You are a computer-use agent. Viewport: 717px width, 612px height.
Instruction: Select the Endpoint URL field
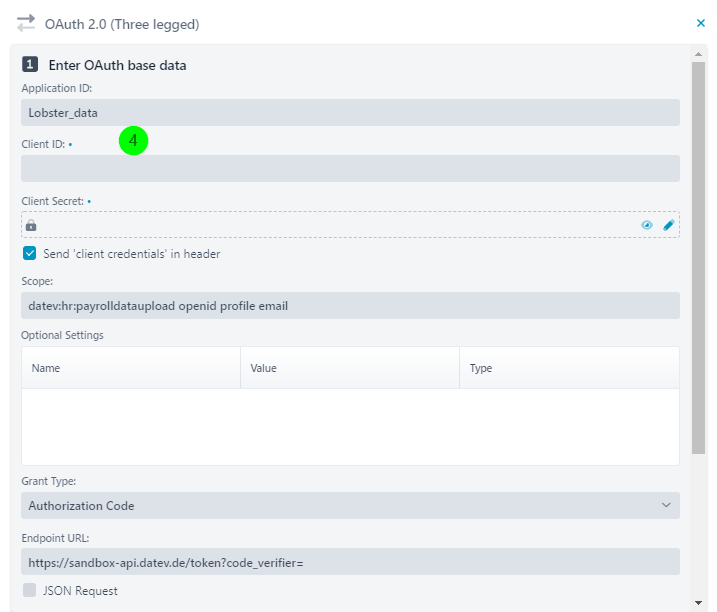click(x=350, y=562)
